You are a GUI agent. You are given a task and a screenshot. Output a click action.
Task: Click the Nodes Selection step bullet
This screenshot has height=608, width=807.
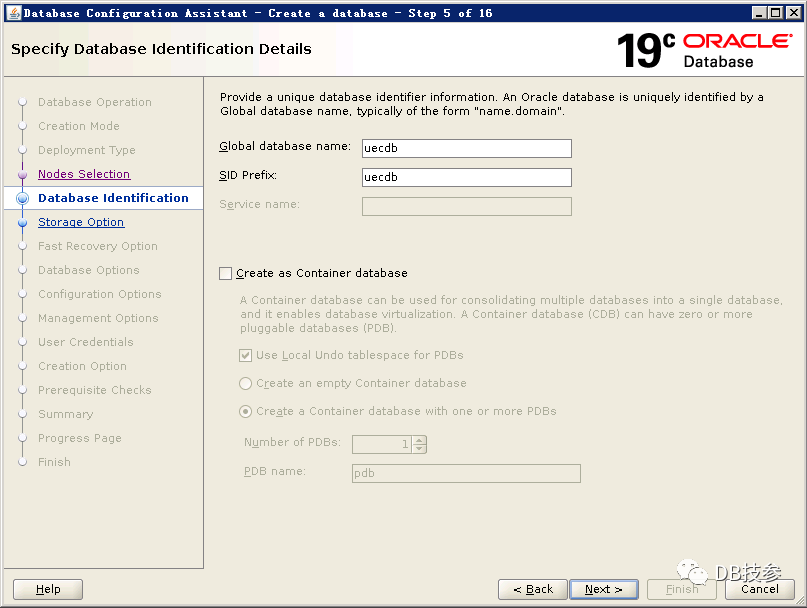tap(22, 175)
